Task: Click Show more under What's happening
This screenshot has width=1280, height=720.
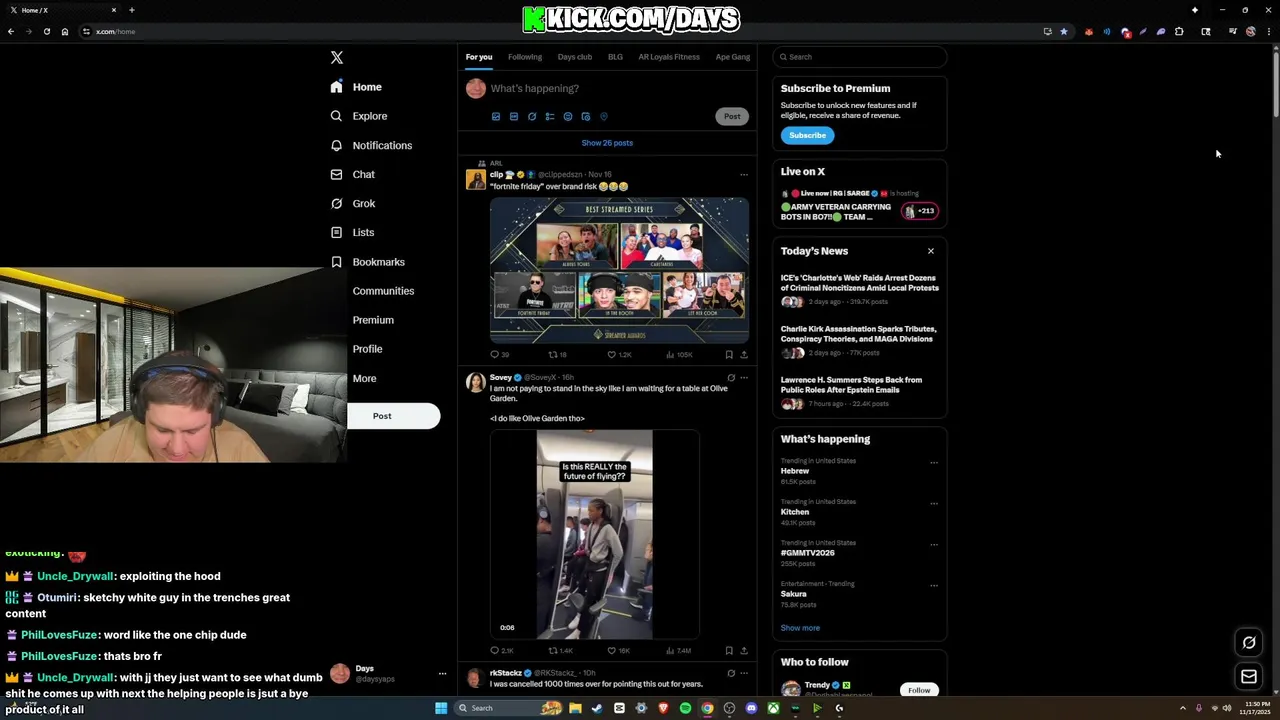Action: pos(800,628)
